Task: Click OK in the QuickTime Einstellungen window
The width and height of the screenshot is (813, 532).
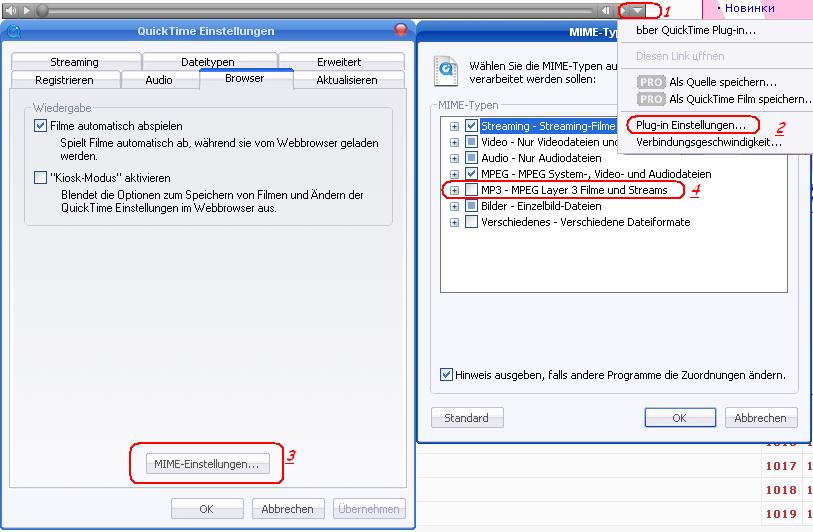Action: [x=207, y=509]
